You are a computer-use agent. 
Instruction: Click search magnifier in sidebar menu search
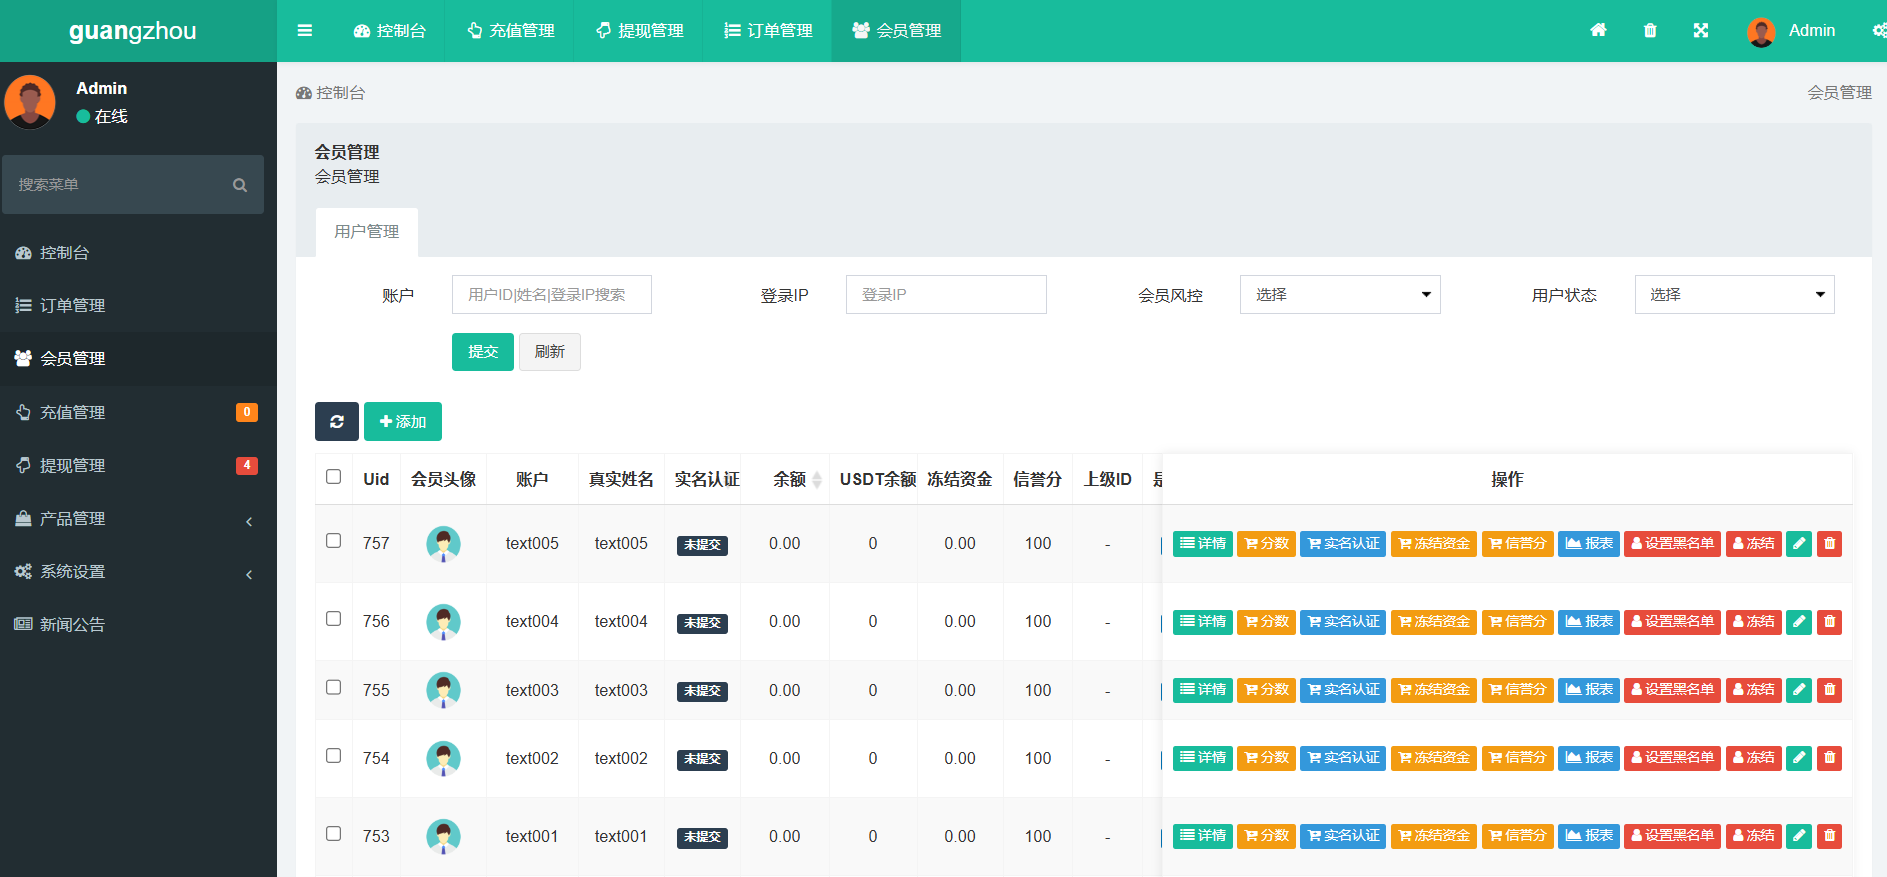click(240, 185)
